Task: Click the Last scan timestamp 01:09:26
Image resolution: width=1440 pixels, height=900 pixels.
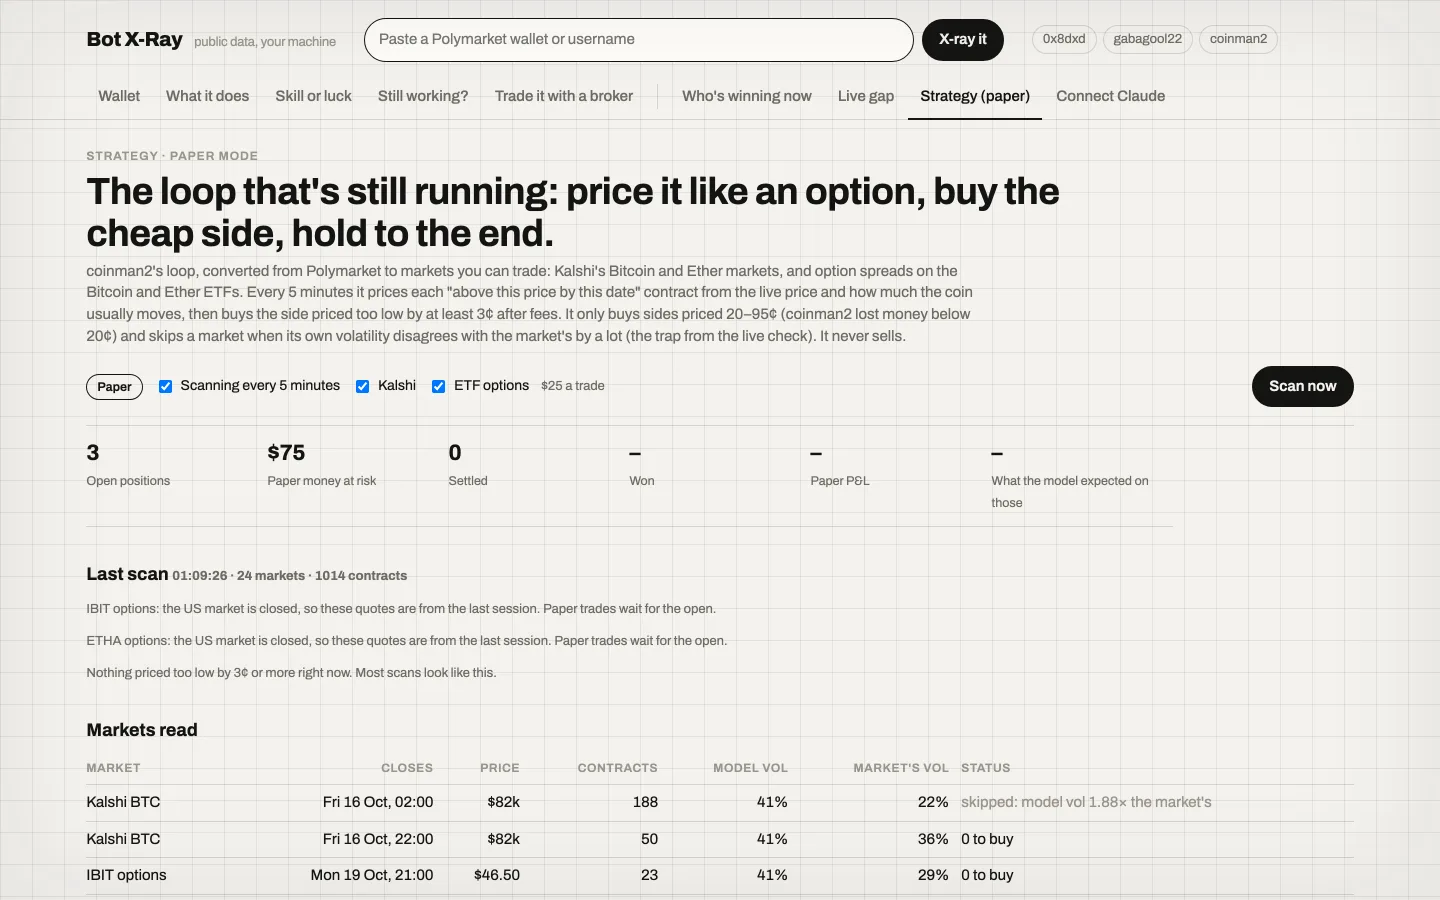Action: [200, 576]
